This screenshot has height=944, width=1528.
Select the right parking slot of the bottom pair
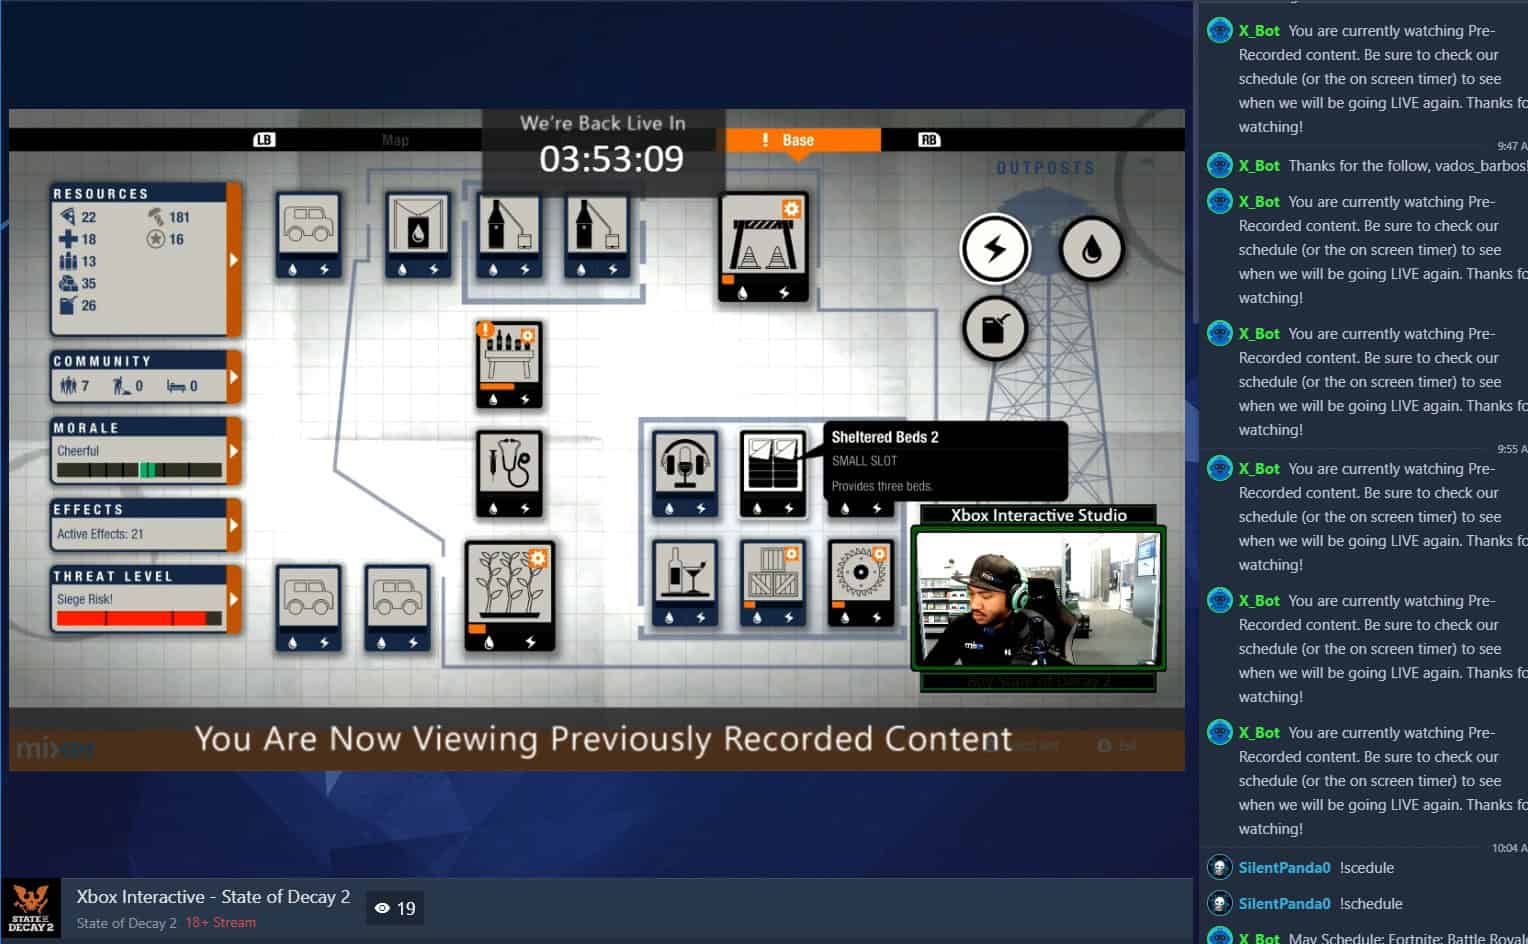pyautogui.click(x=397, y=609)
